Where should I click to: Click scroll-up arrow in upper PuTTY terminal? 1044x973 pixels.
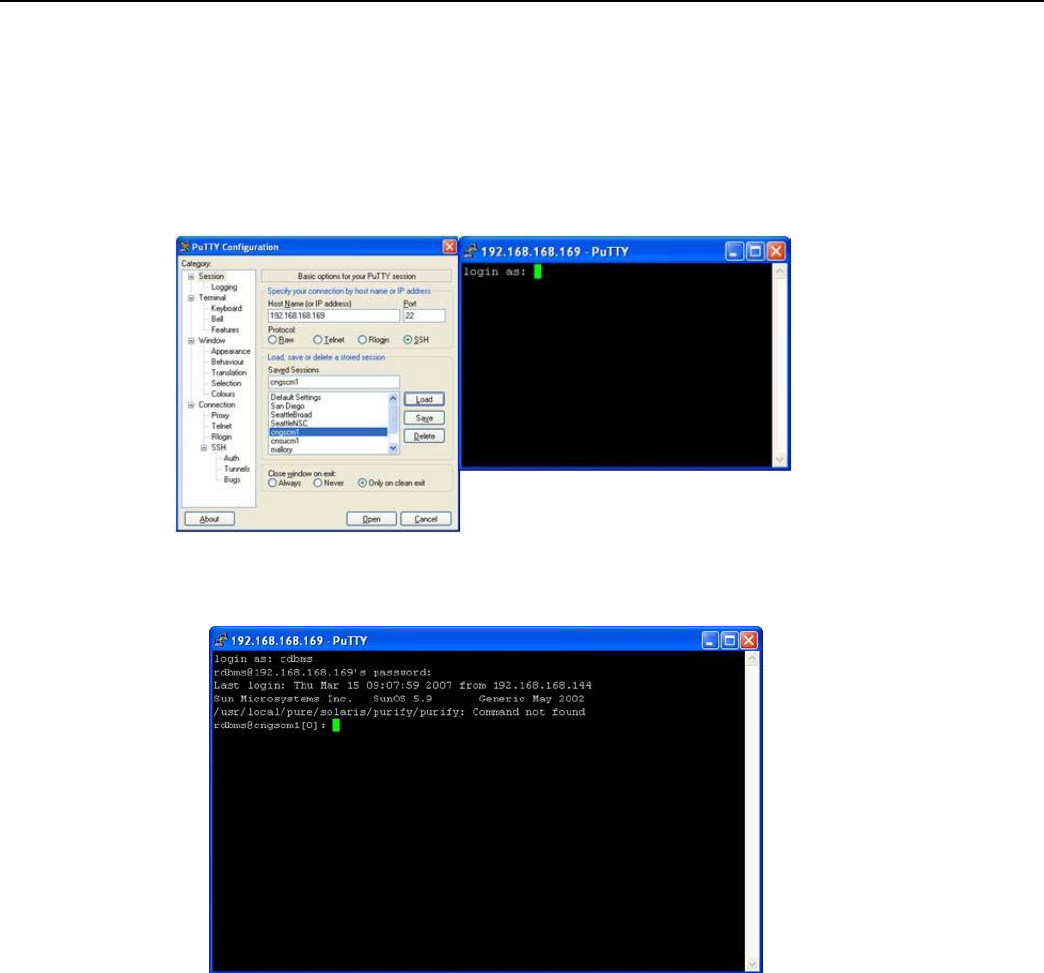(x=780, y=271)
